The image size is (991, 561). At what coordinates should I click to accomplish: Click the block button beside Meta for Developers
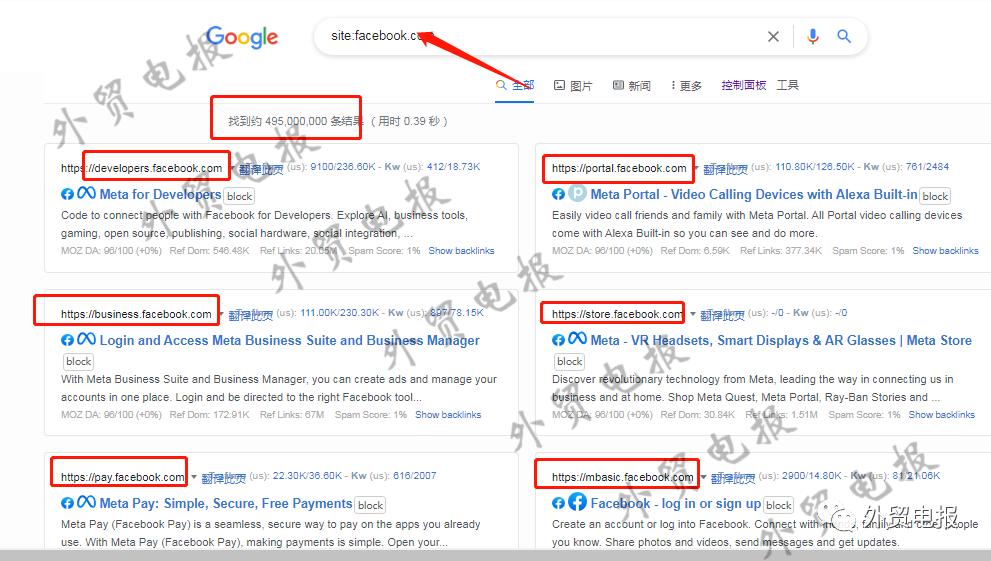click(x=240, y=196)
